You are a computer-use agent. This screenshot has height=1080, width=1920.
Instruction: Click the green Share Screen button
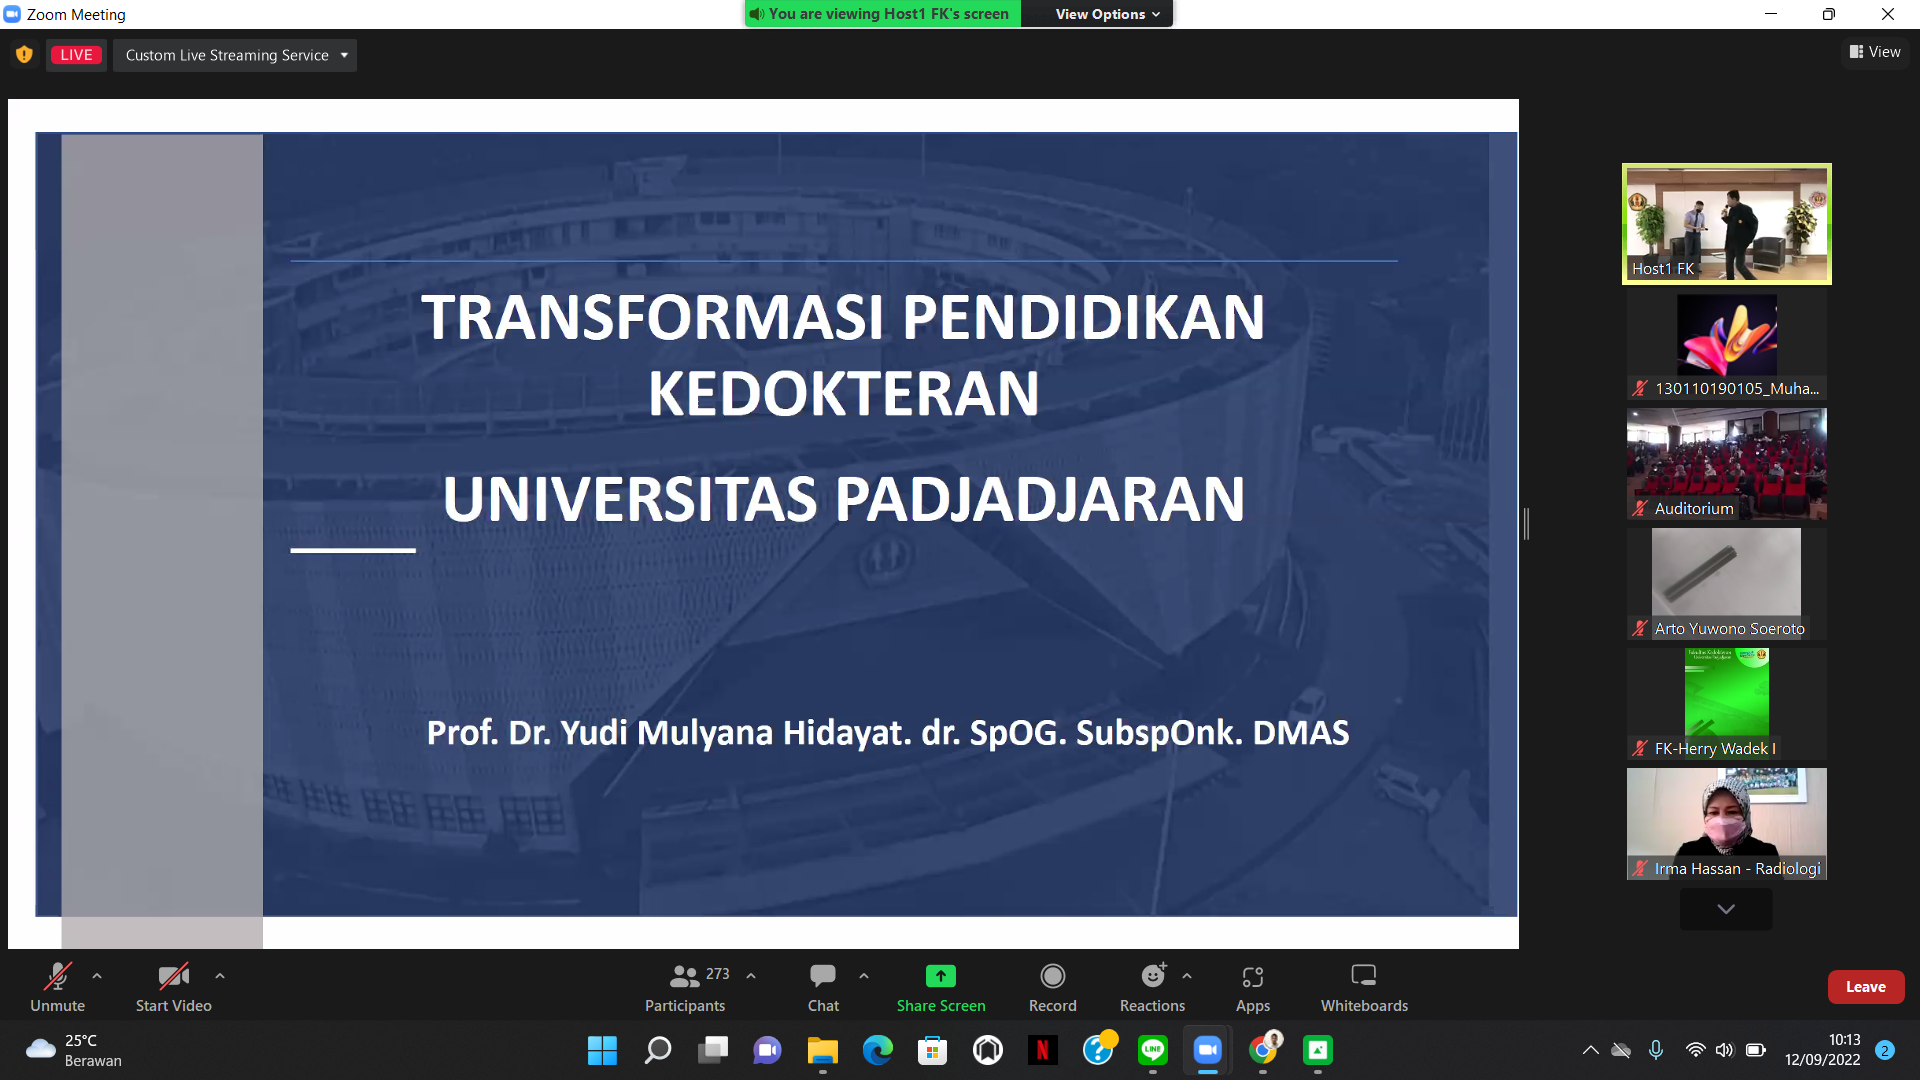(x=940, y=987)
